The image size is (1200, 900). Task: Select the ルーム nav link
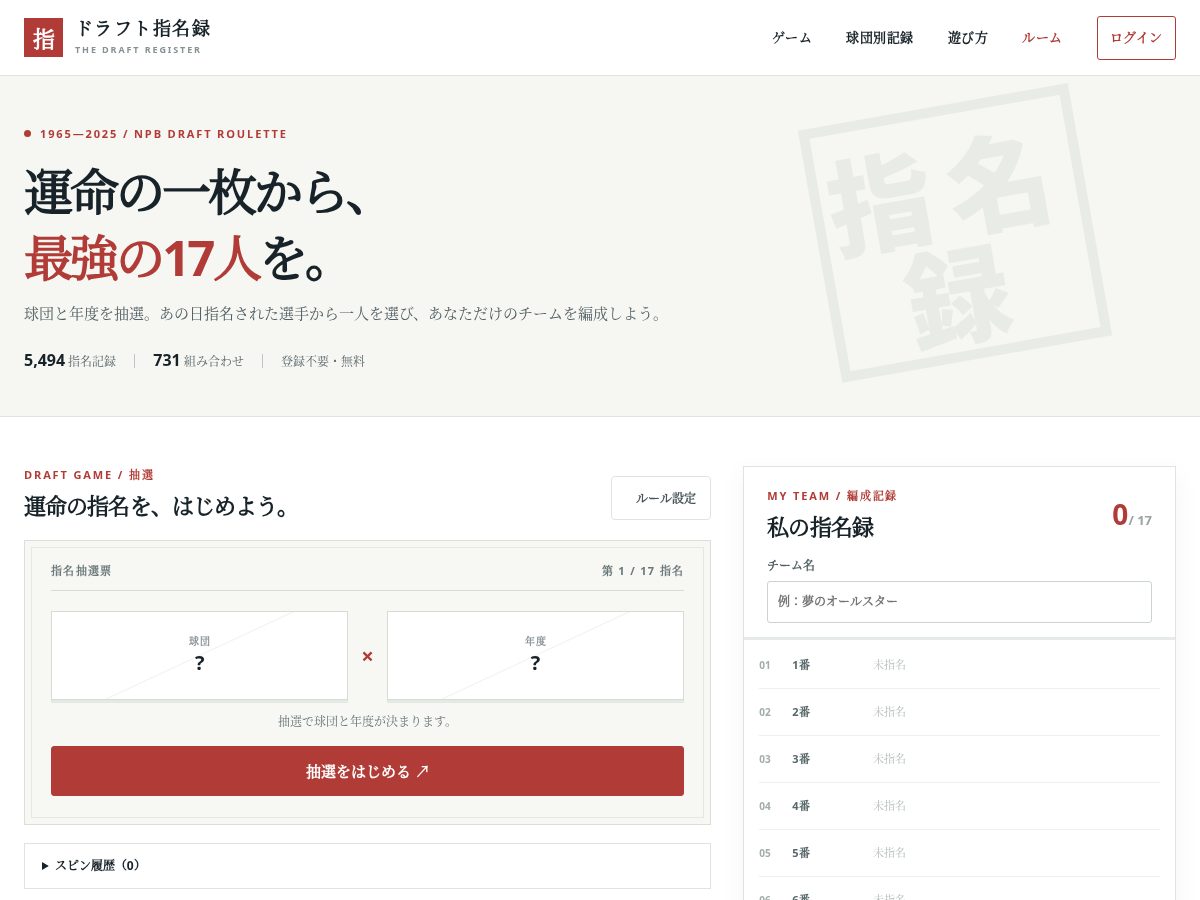(1042, 38)
